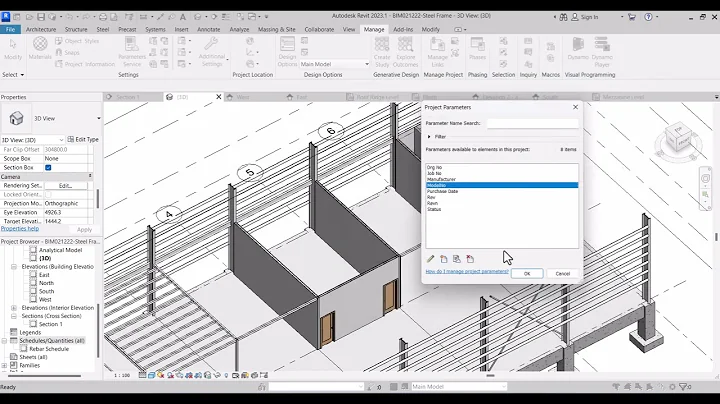
Task: Collapse Sections (Cross Section) tree node
Action: (14, 316)
